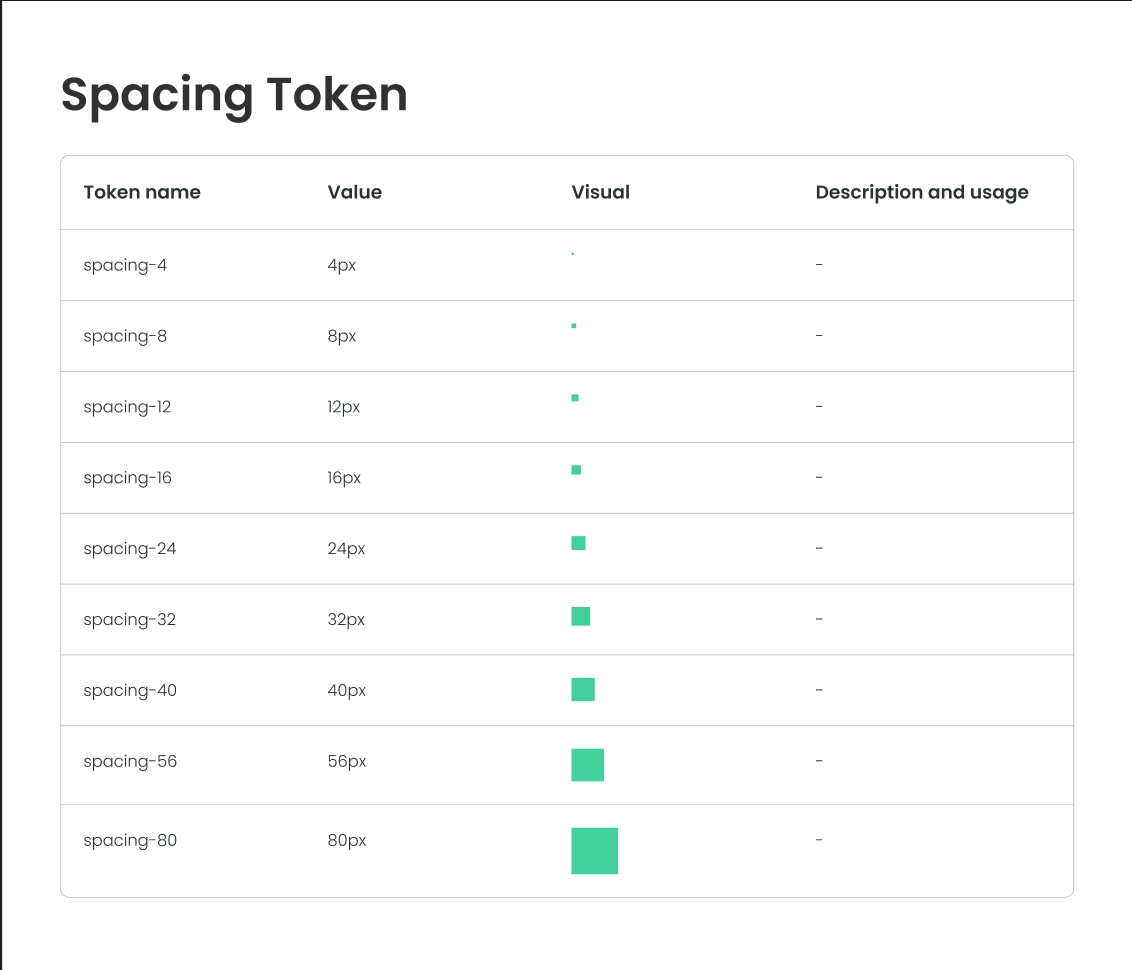Screen dimensions: 1132x970
Task: Click the 'Description and usage' column header
Action: [x=922, y=193]
